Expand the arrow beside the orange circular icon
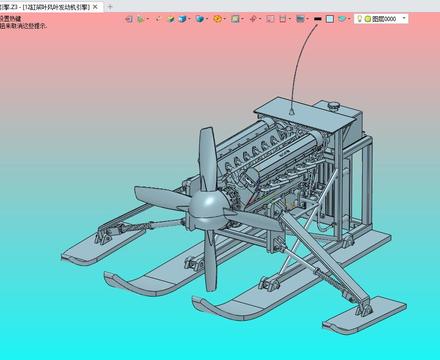This screenshot has height=360, width=440. click(x=224, y=19)
